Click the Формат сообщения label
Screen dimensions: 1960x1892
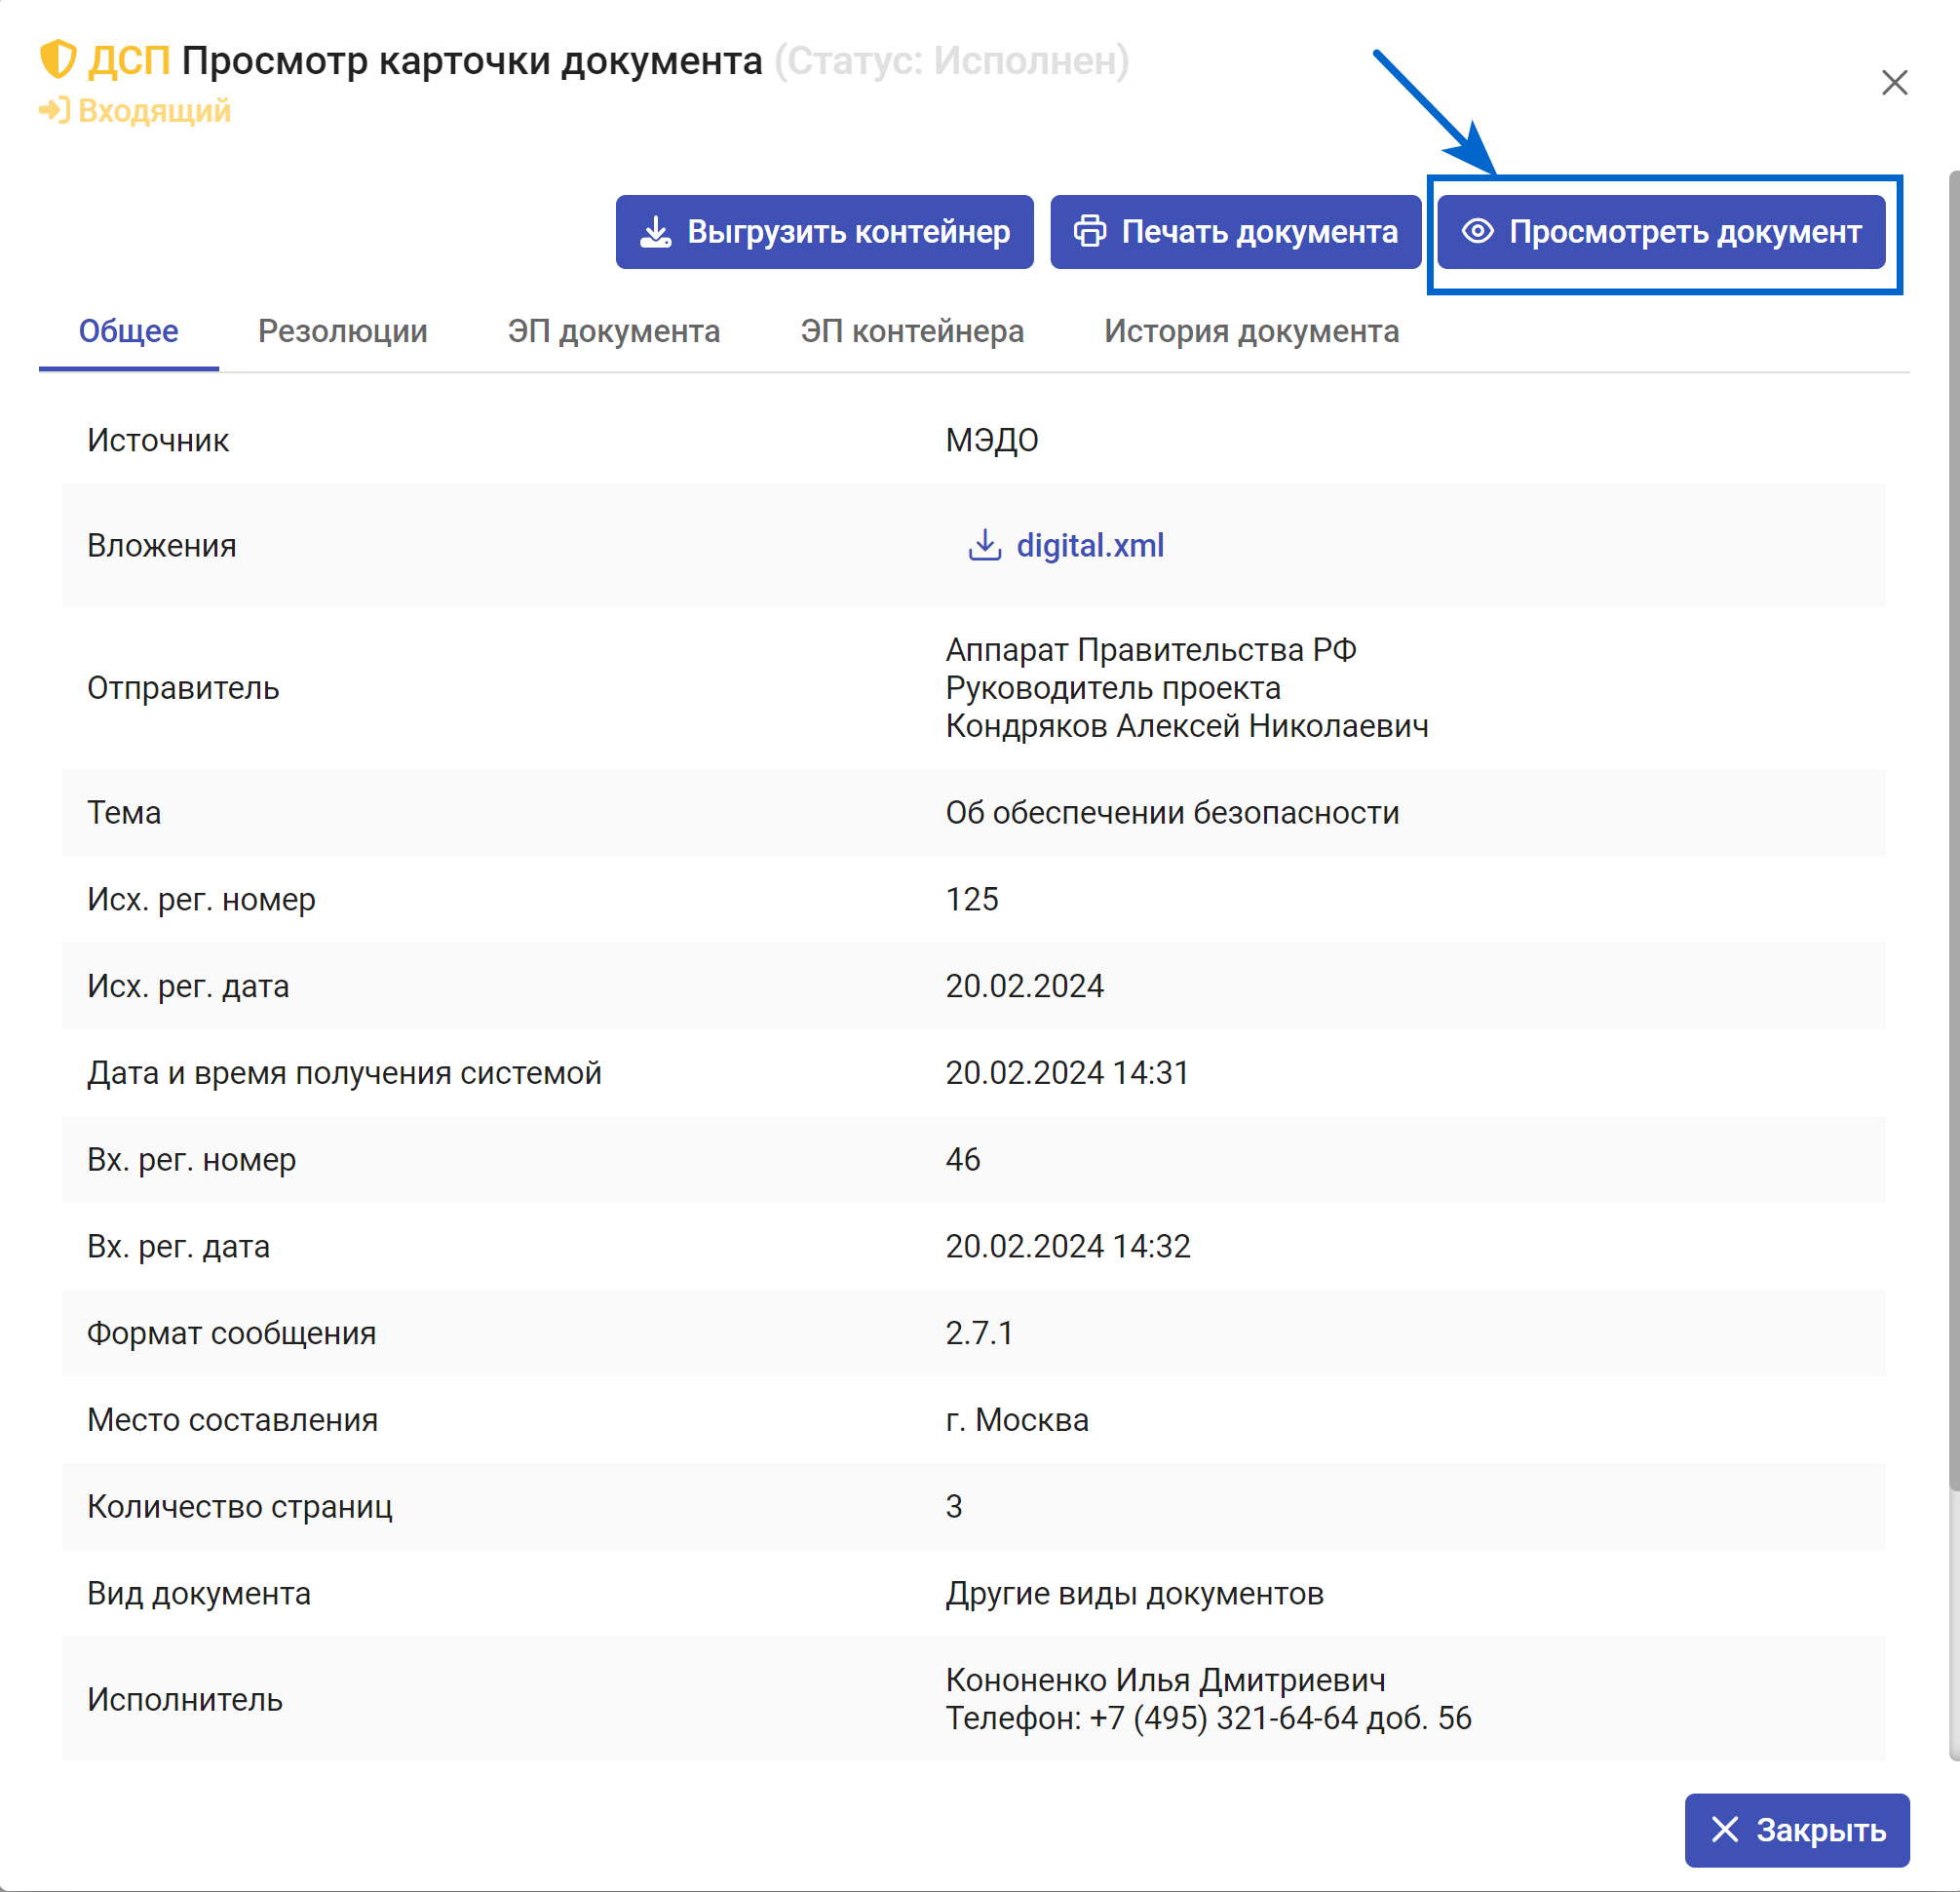point(232,1333)
